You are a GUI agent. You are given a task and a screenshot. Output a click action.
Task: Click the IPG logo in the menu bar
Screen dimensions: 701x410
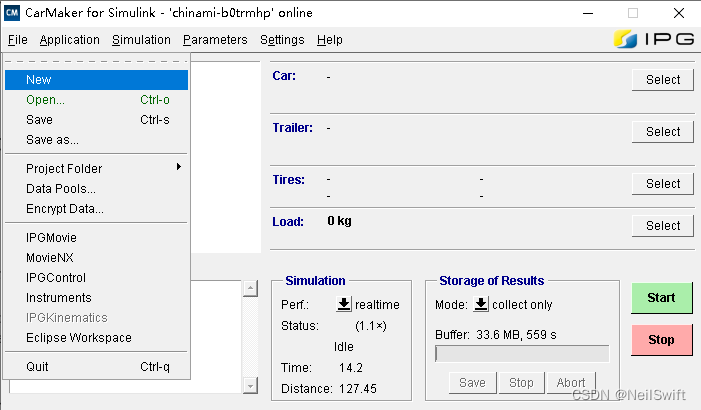(654, 39)
